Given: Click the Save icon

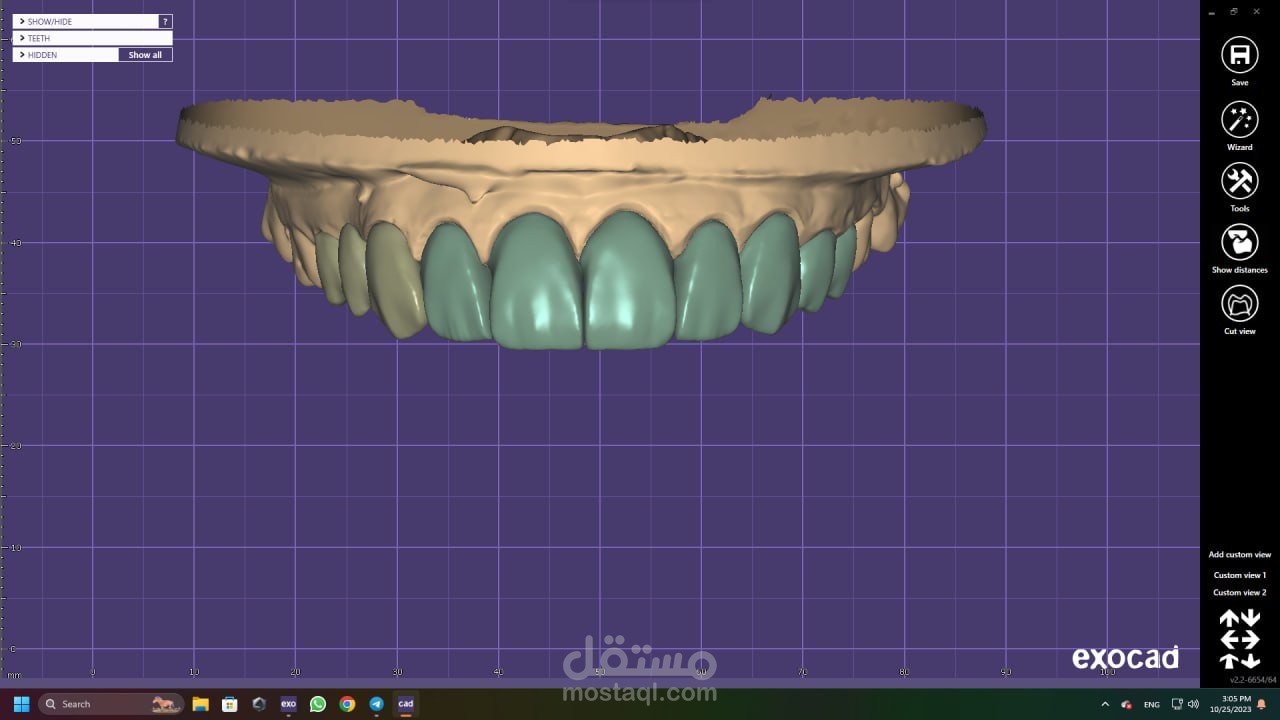Looking at the screenshot, I should click(1239, 54).
